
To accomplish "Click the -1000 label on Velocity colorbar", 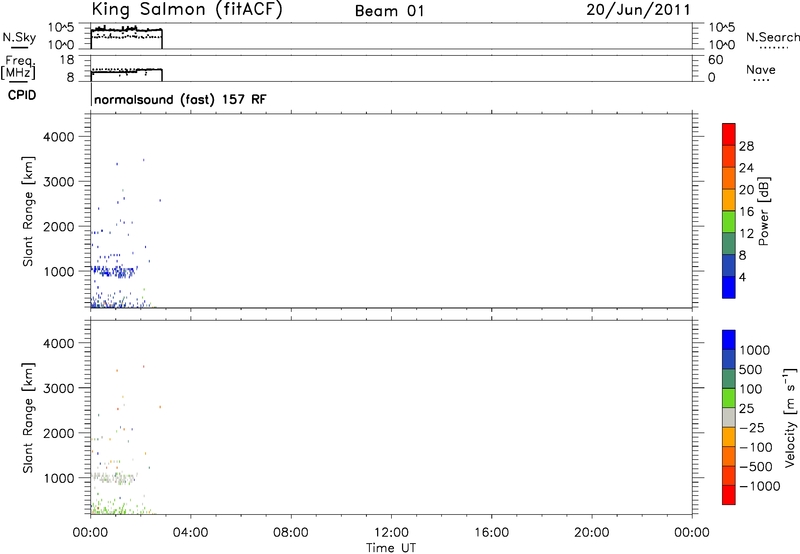I will click(x=760, y=486).
